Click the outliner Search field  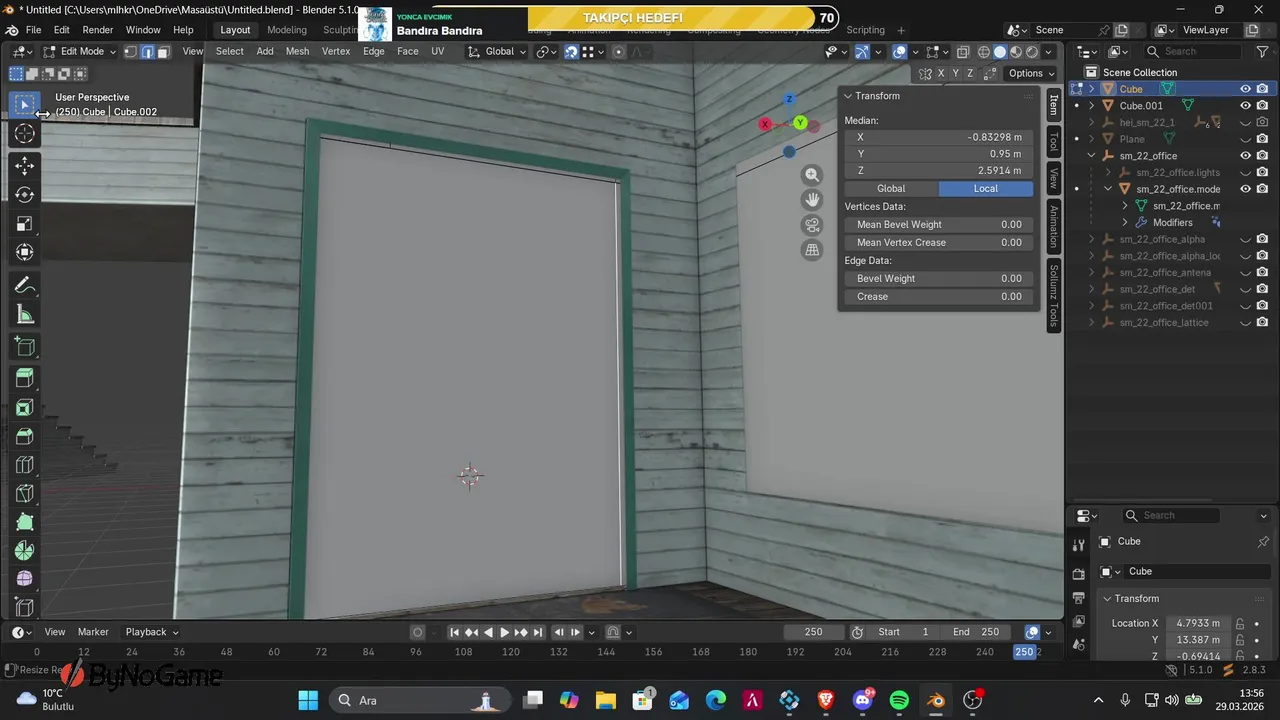1193,52
